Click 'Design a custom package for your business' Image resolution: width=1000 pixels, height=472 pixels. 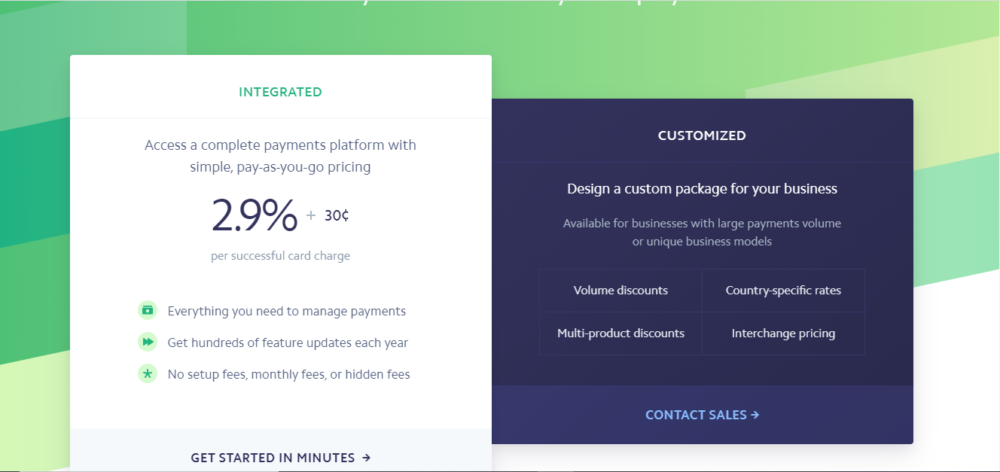pos(702,188)
